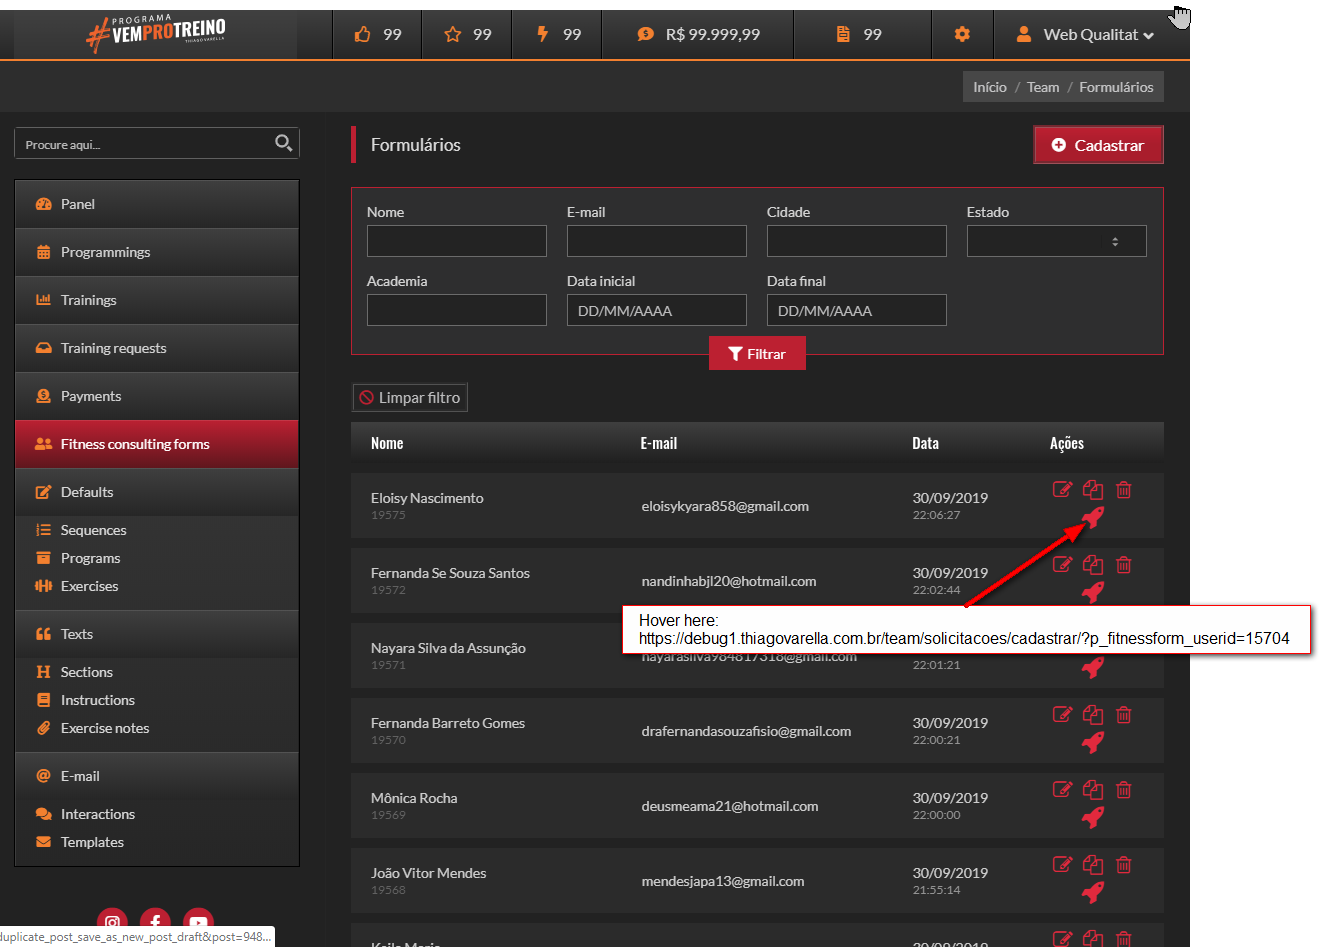Edit João Vitor Mendes's form
This screenshot has width=1321, height=947.
pos(1062,864)
